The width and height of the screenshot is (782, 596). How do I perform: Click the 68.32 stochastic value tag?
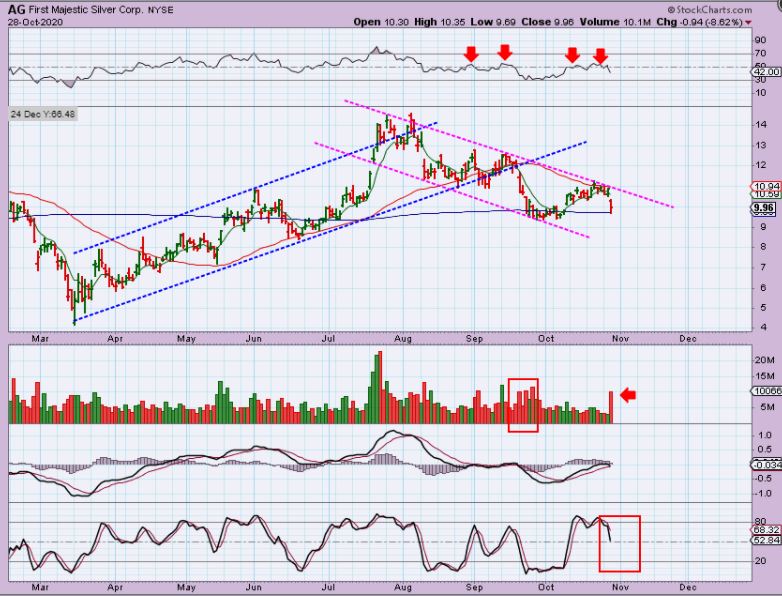(766, 530)
